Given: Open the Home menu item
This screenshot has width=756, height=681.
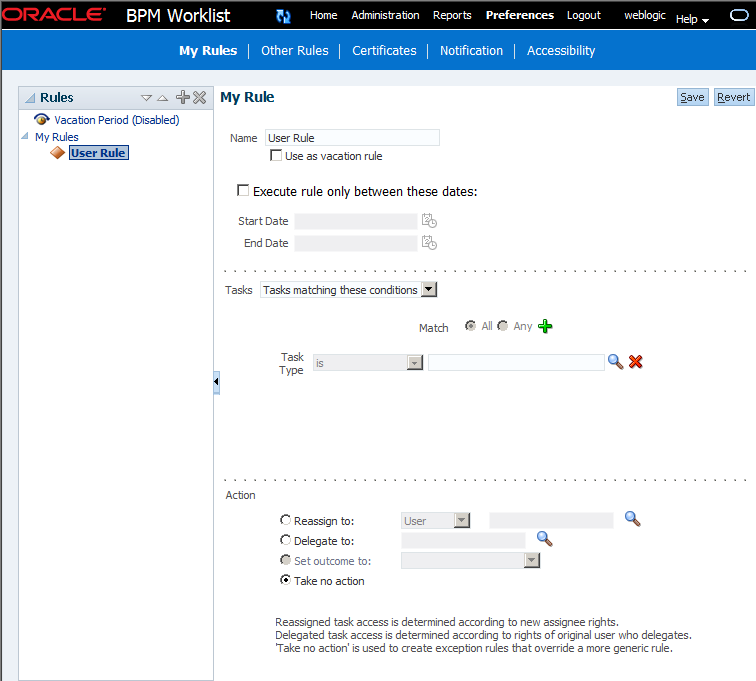Looking at the screenshot, I should (324, 15).
